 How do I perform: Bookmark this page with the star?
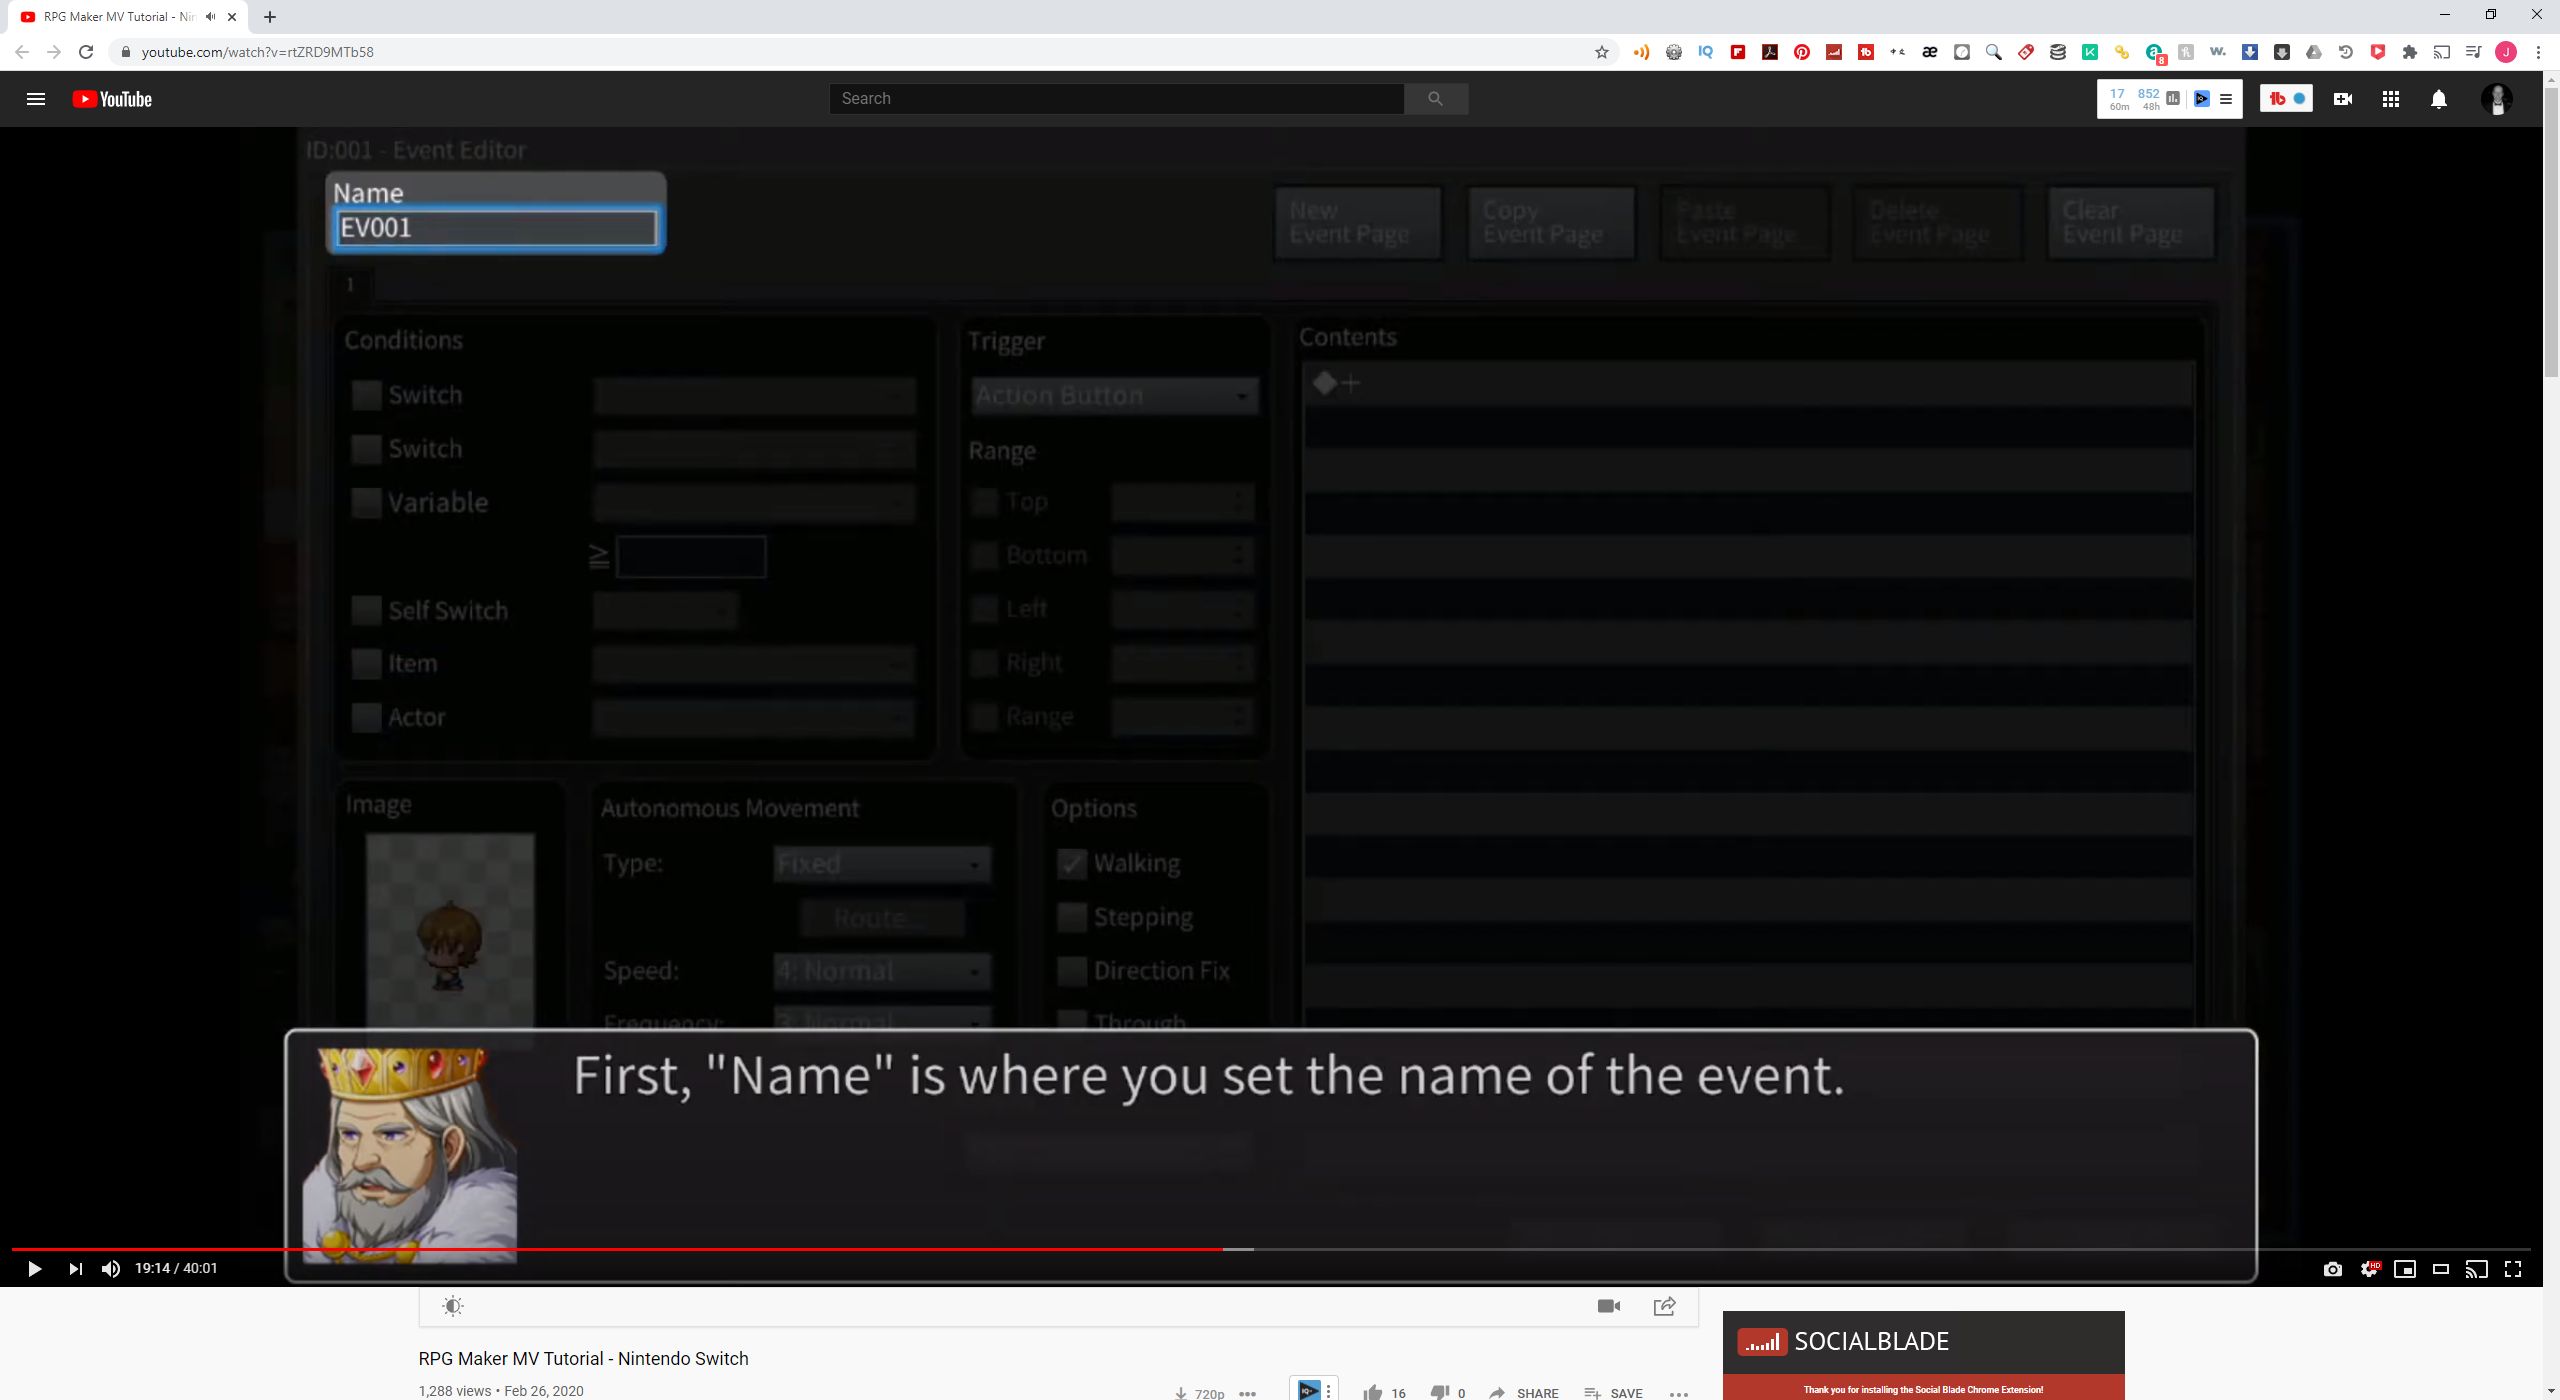click(x=1602, y=52)
